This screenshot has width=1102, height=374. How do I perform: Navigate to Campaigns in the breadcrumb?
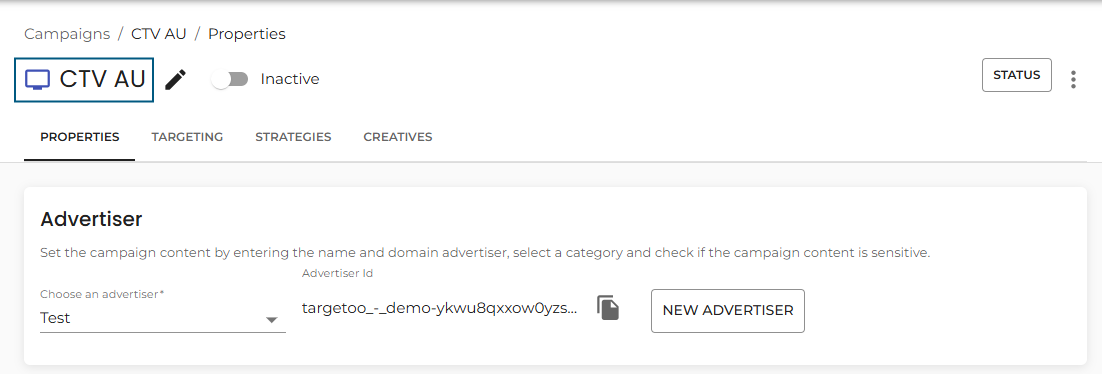point(67,34)
